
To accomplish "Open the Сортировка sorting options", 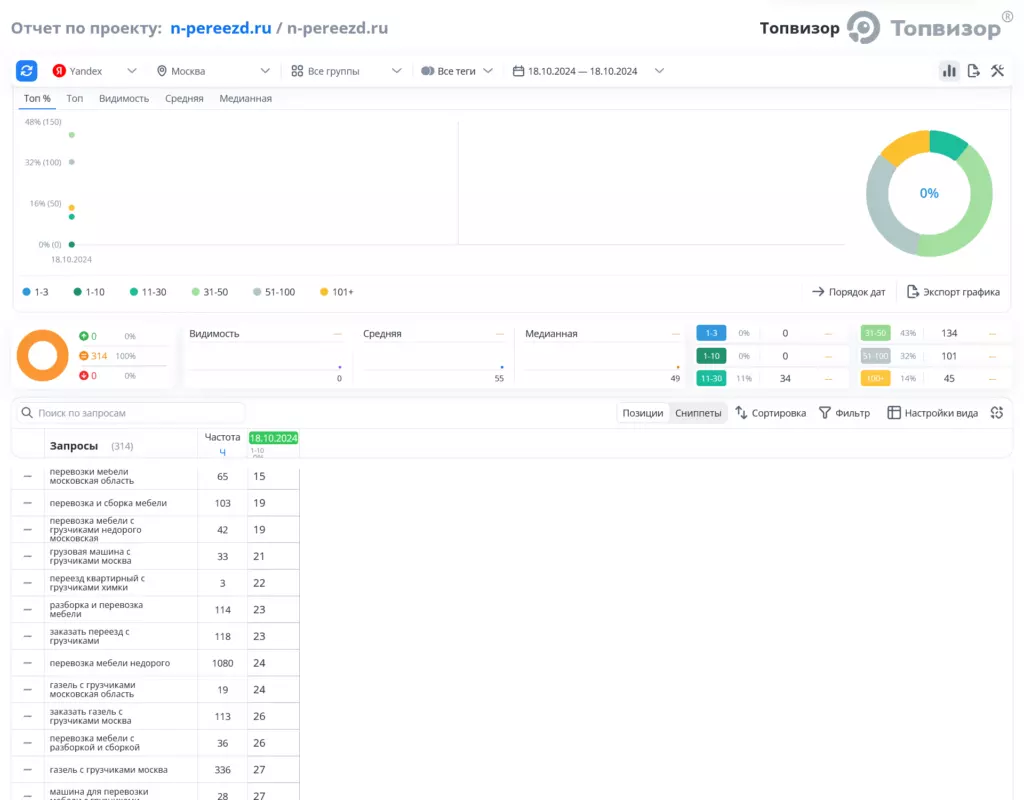I will tap(771, 413).
